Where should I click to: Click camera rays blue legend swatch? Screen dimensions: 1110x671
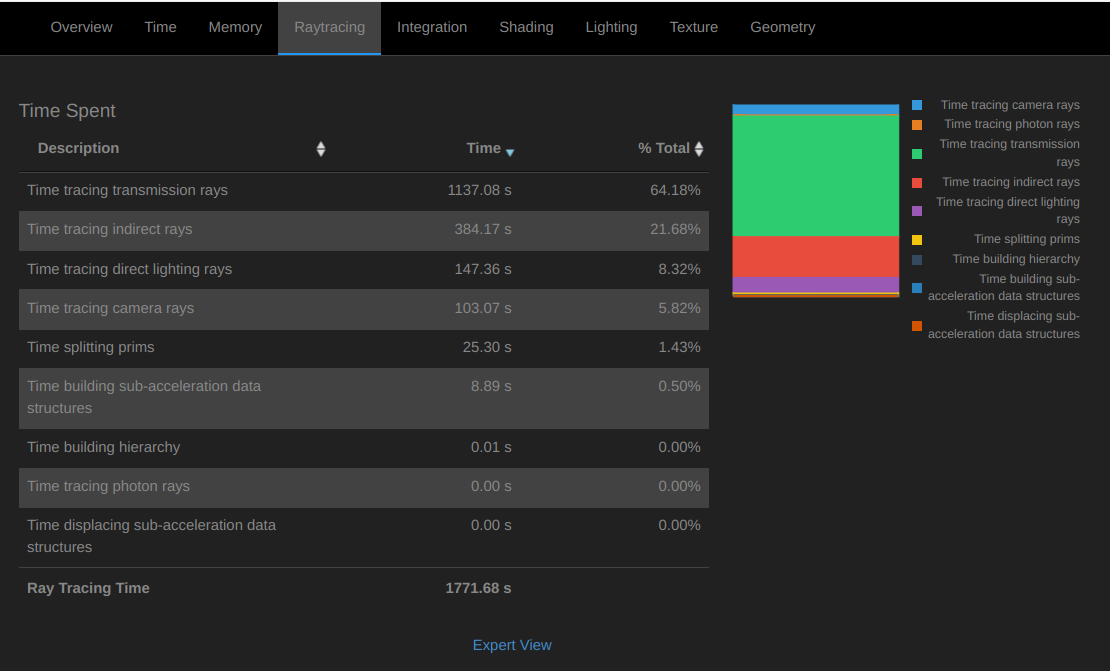[x=917, y=105]
